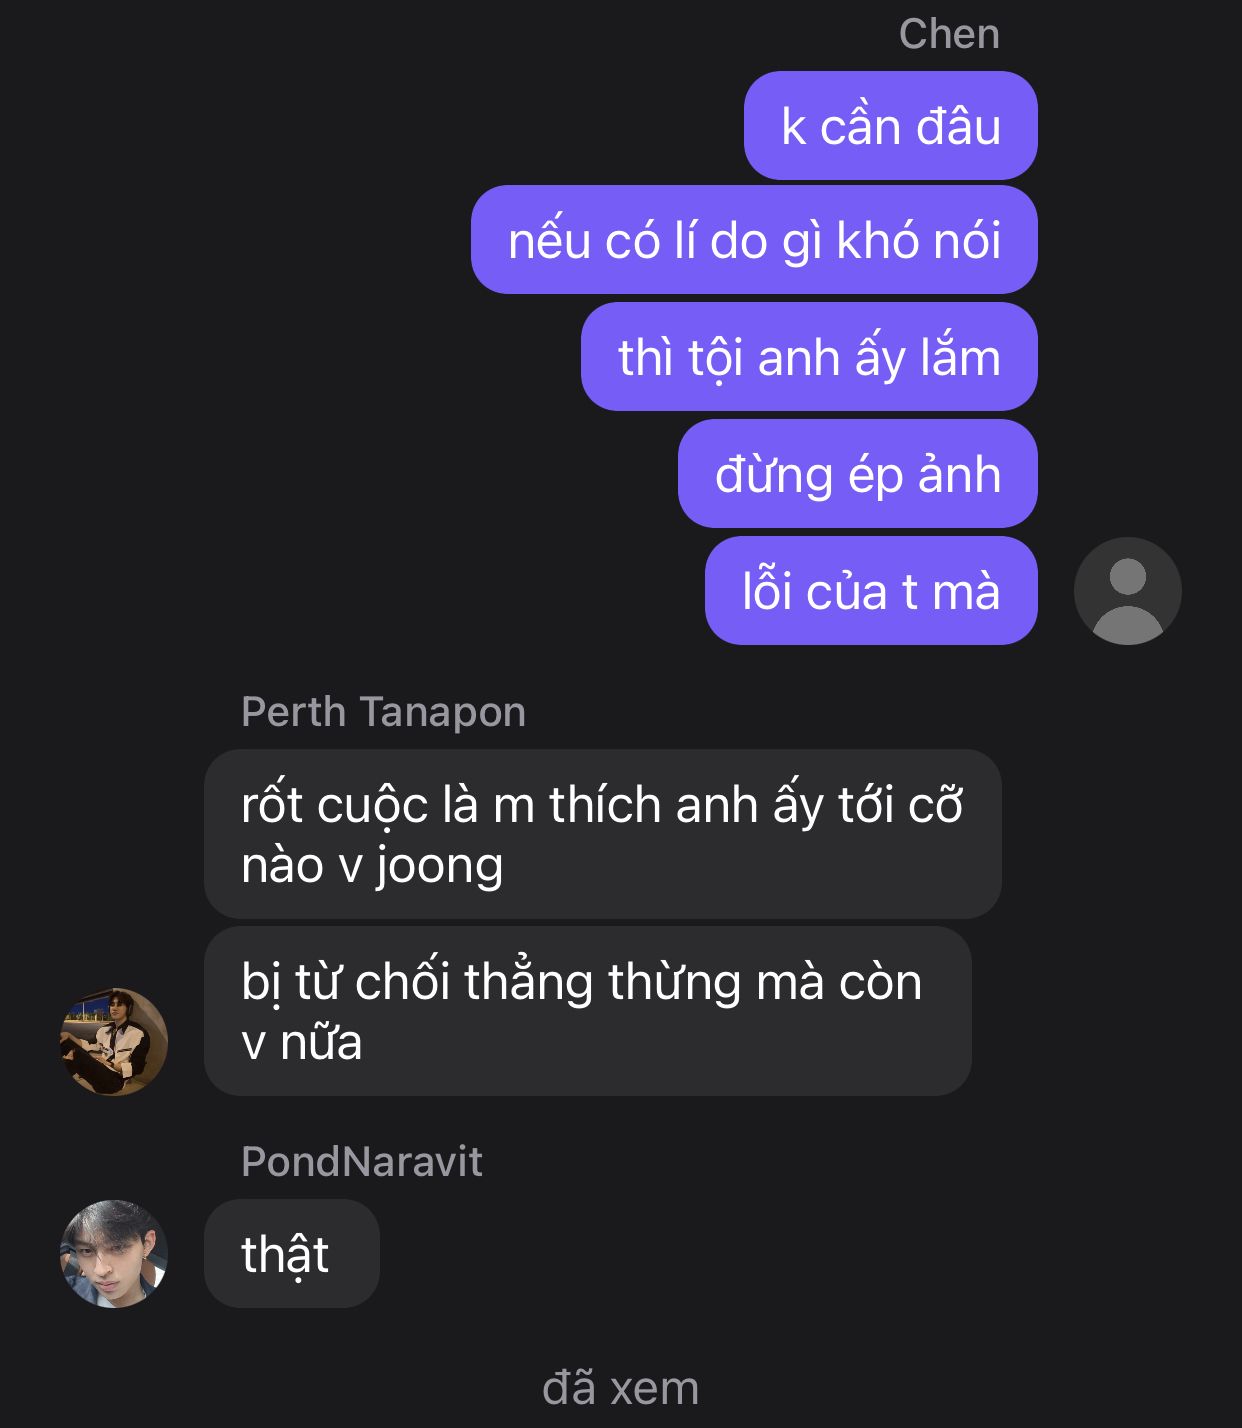Open Chen's default gray profile avatar
Image resolution: width=1242 pixels, height=1428 pixels.
pyautogui.click(x=1127, y=591)
